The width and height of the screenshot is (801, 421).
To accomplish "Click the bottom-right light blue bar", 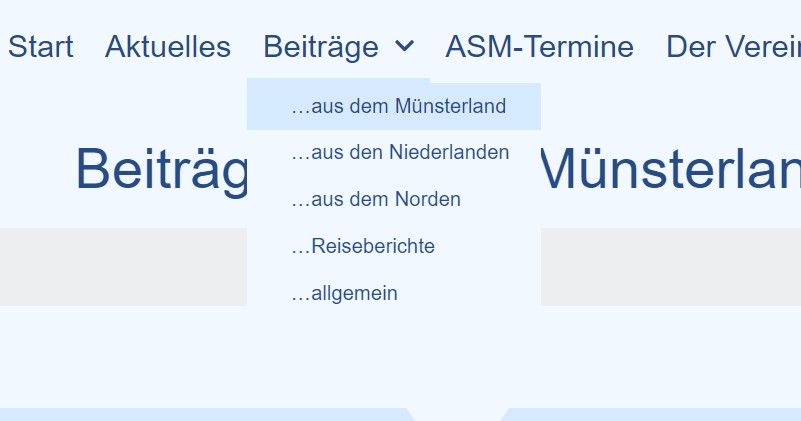I will [650, 414].
